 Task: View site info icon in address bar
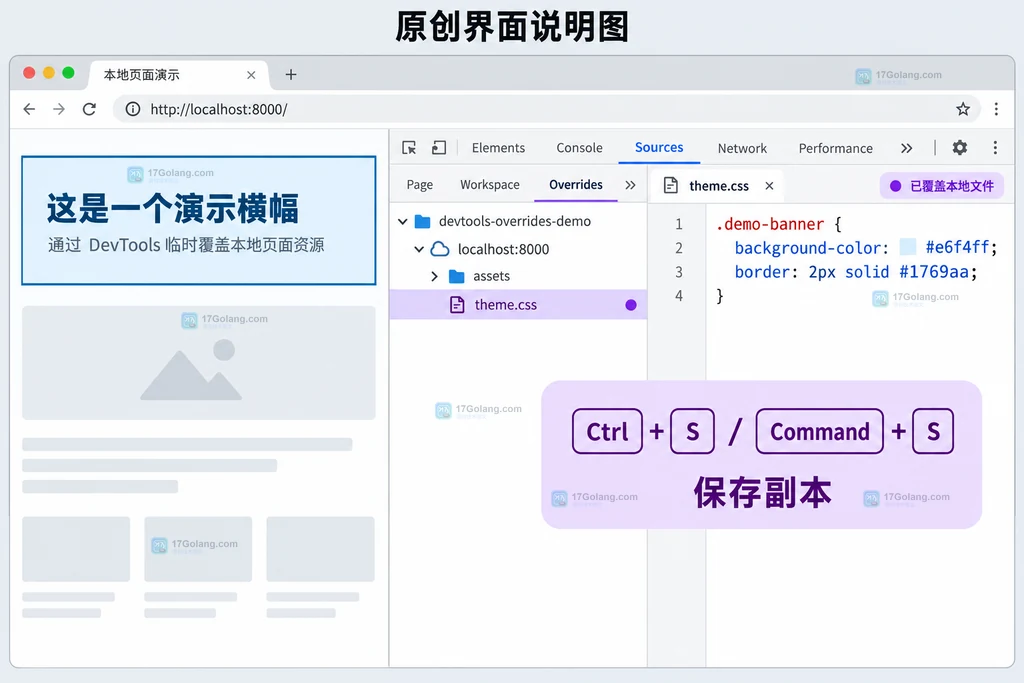pyautogui.click(x=133, y=109)
